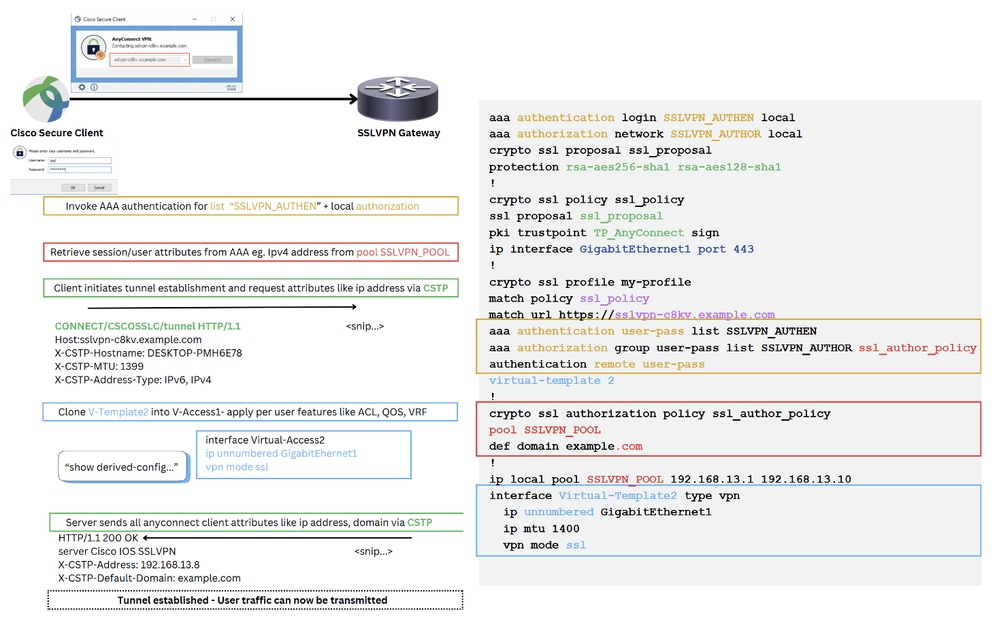Focus the Username input field
The width and height of the screenshot is (999, 625).
[80, 161]
